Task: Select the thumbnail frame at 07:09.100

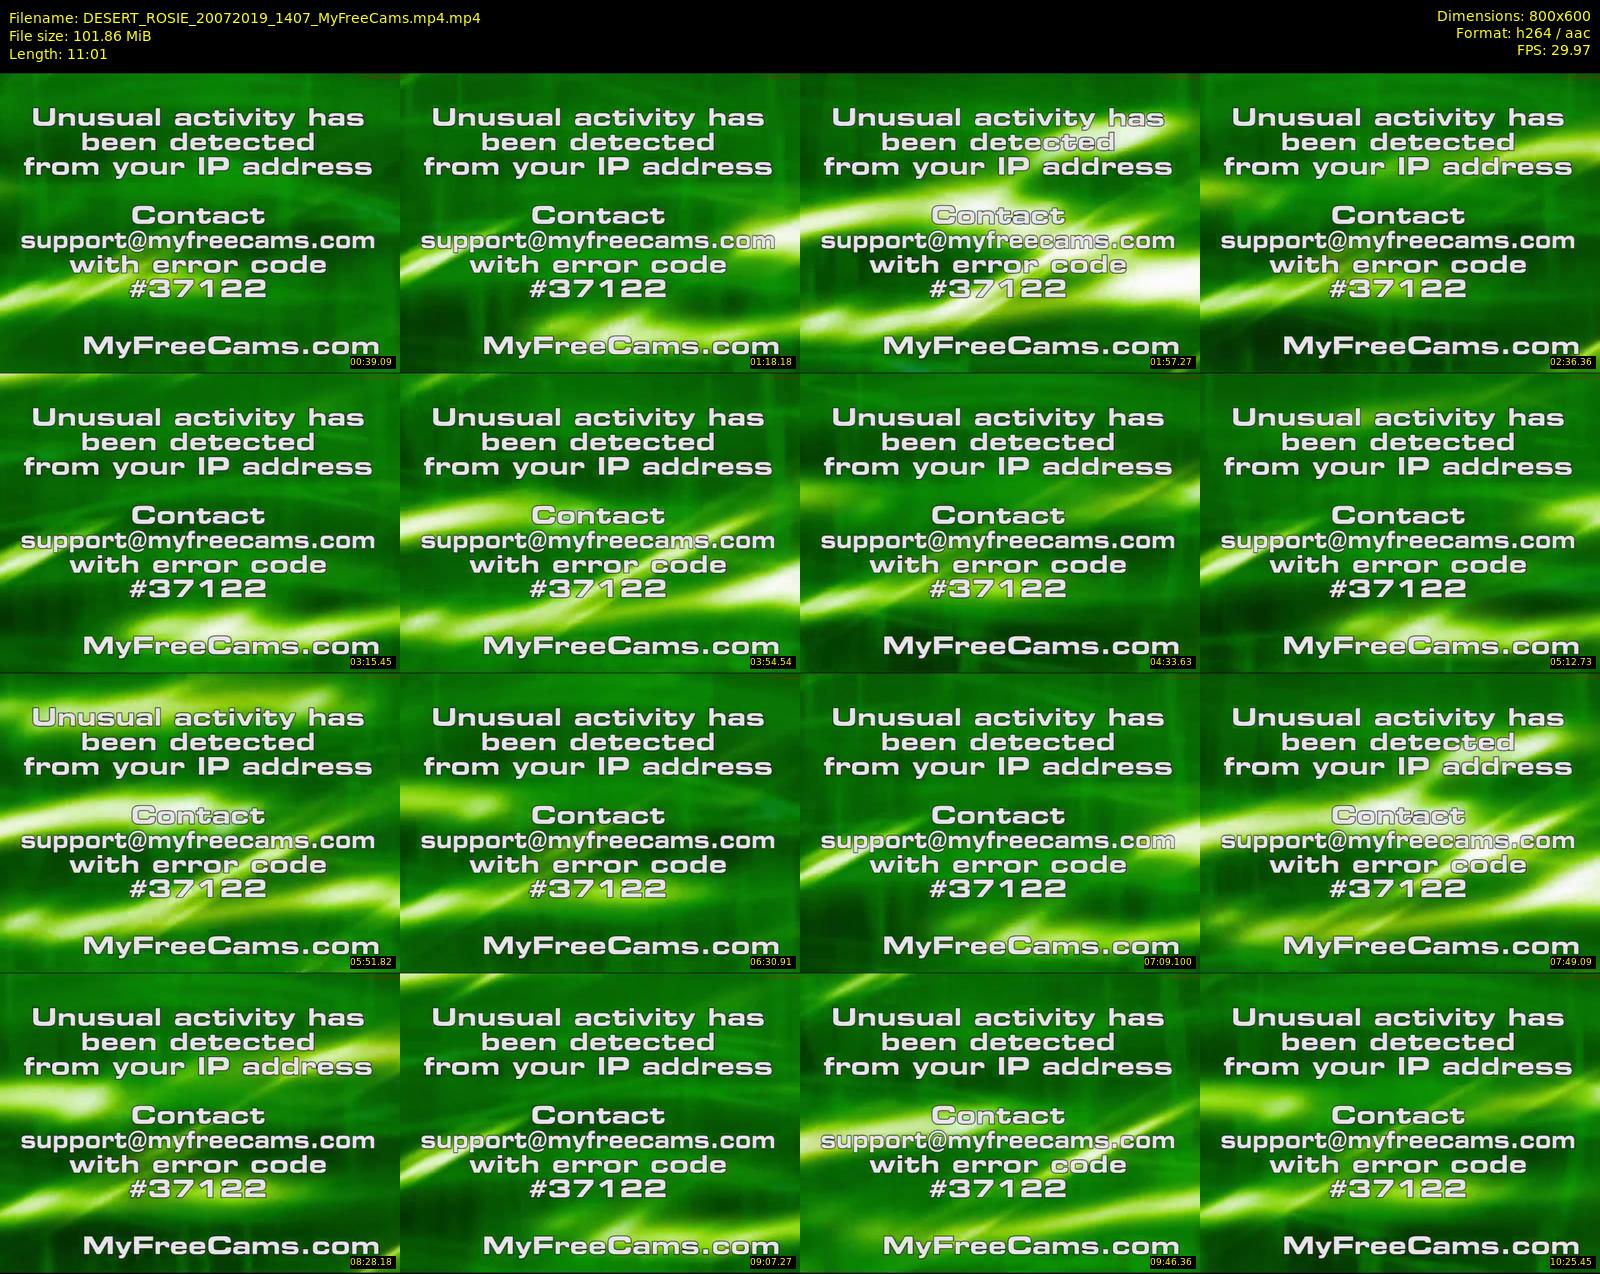Action: coord(999,823)
